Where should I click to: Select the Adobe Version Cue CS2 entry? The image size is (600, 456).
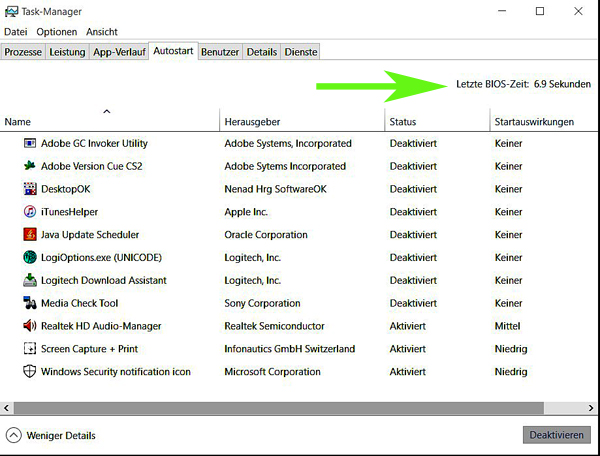coord(91,166)
